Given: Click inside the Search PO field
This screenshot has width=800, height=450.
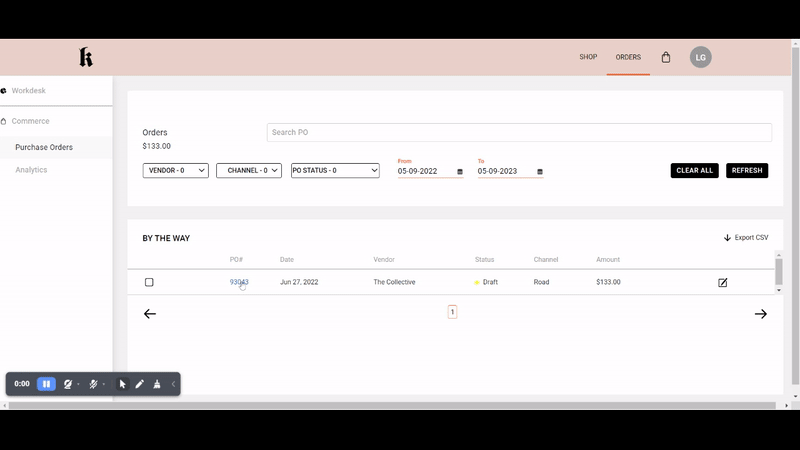Looking at the screenshot, I should 519,132.
